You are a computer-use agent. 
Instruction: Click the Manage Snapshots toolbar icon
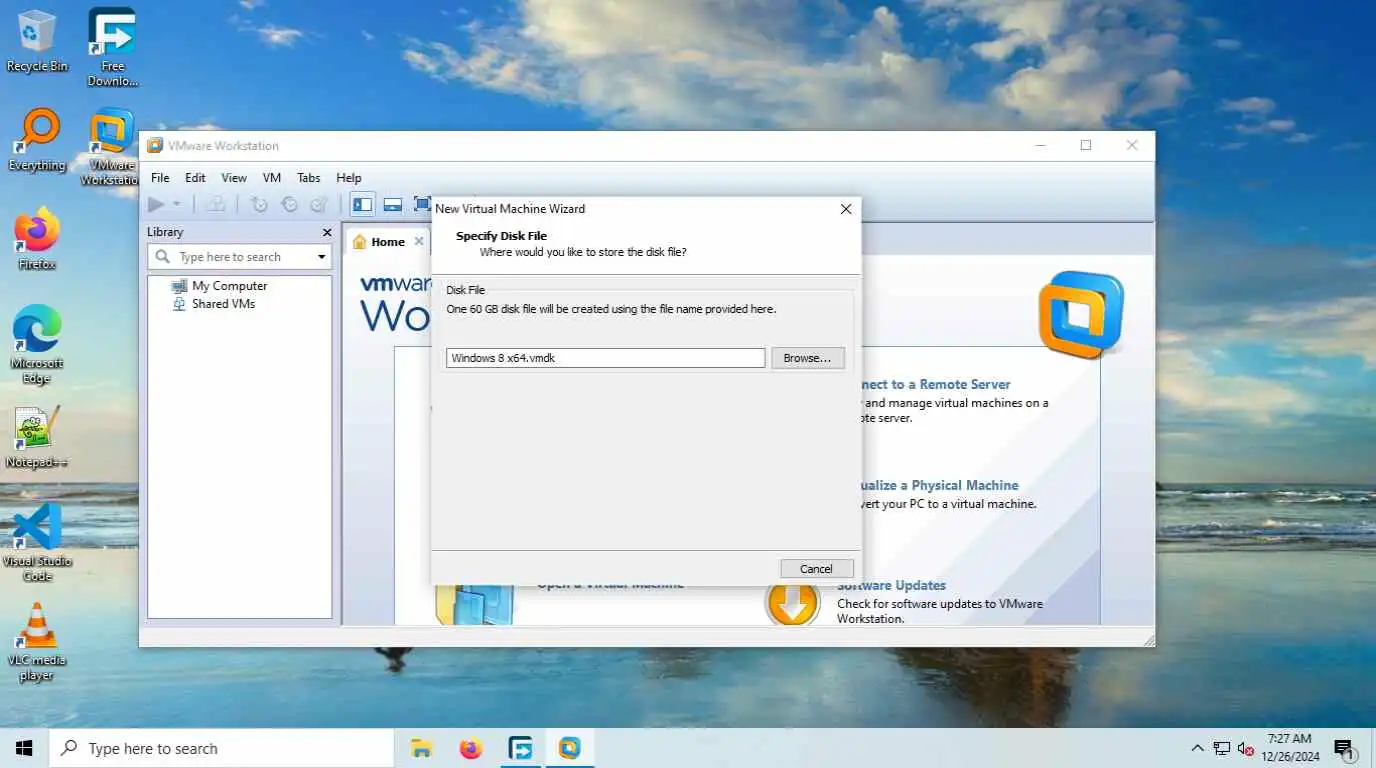pyautogui.click(x=319, y=204)
